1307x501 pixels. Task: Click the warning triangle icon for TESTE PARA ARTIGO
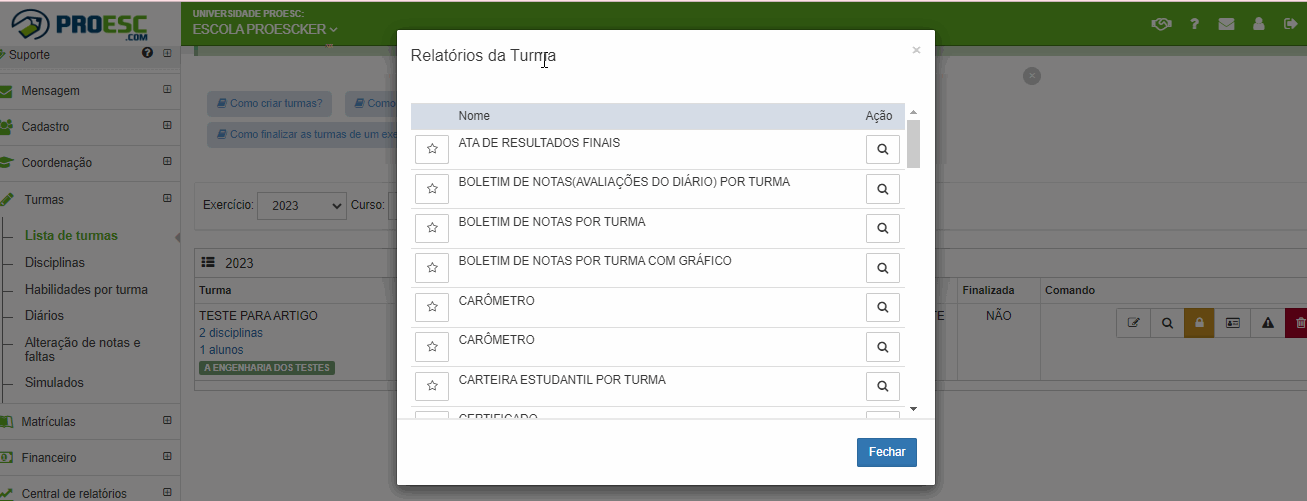(1267, 323)
